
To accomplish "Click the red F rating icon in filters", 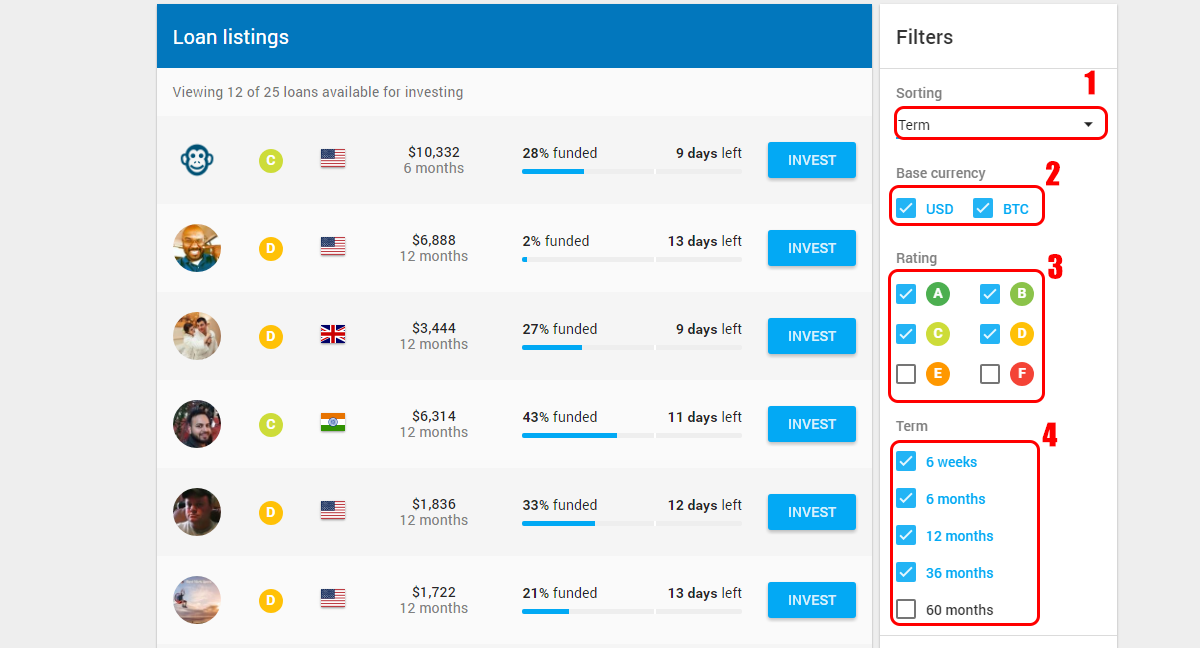I will pos(1021,374).
